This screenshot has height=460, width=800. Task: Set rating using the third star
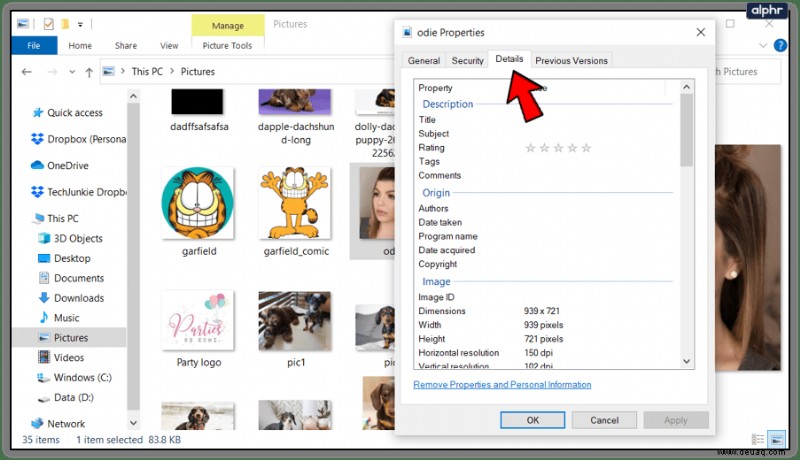click(x=558, y=148)
